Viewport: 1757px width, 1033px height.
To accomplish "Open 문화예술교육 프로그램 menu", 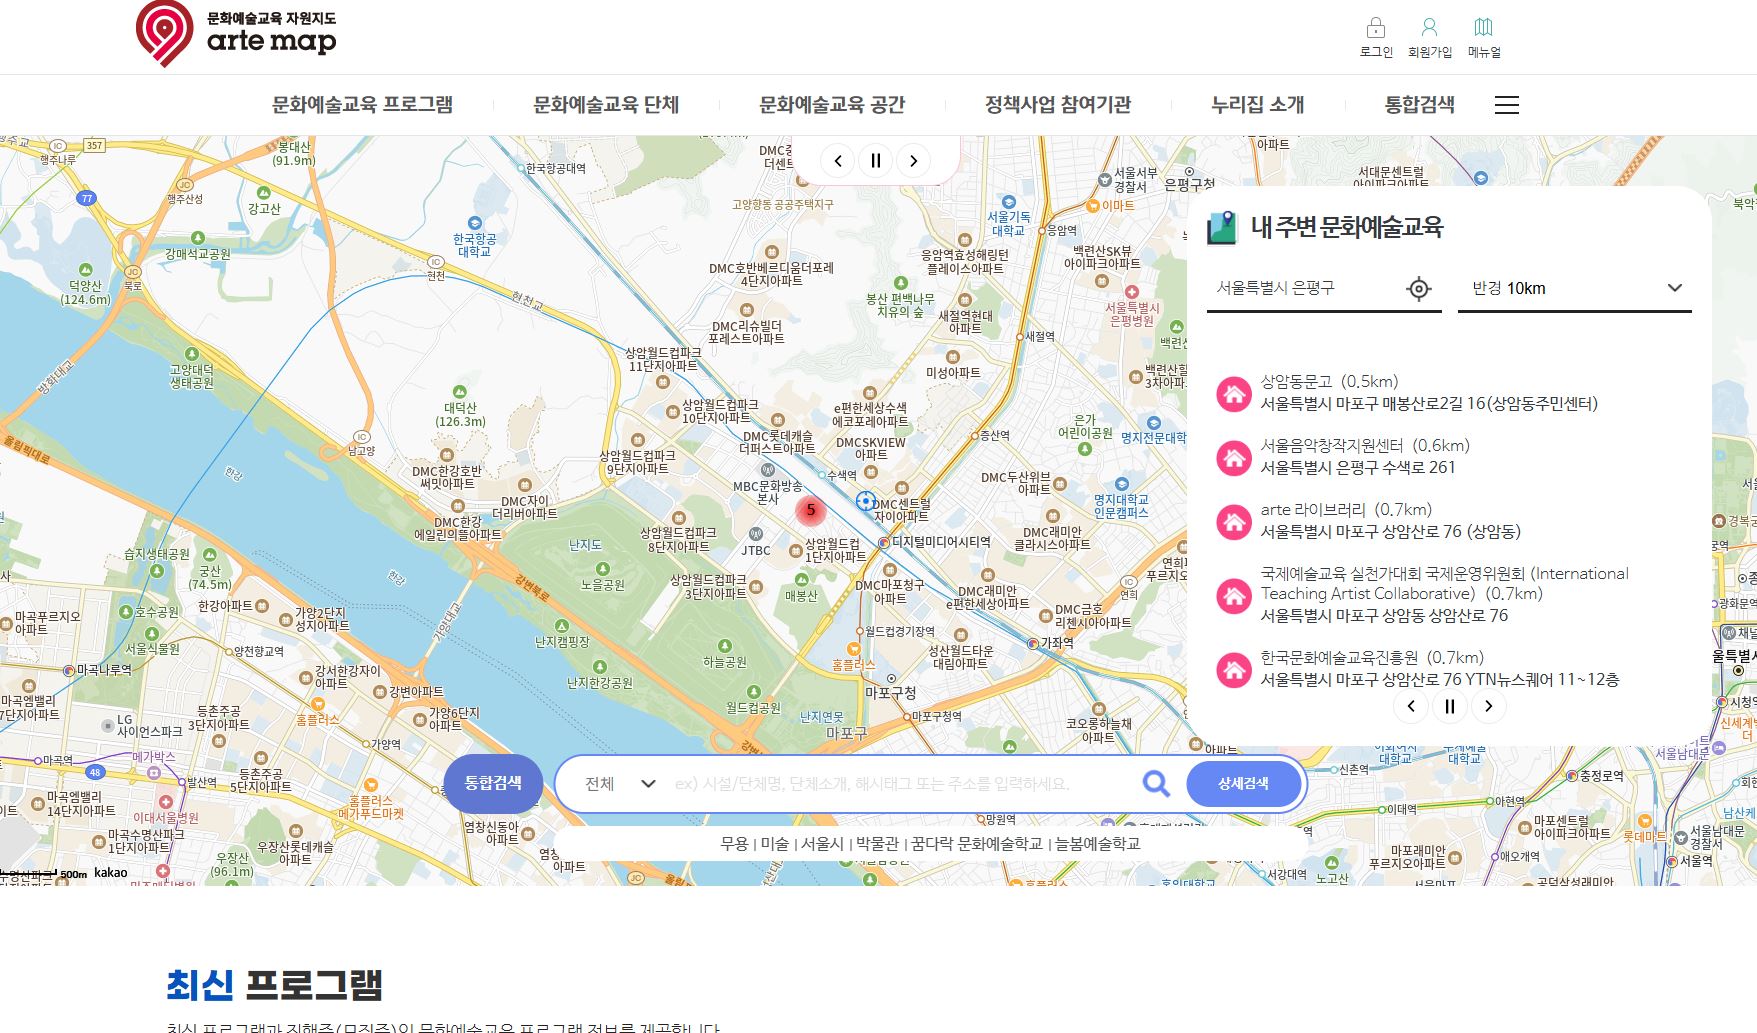I will (x=362, y=105).
